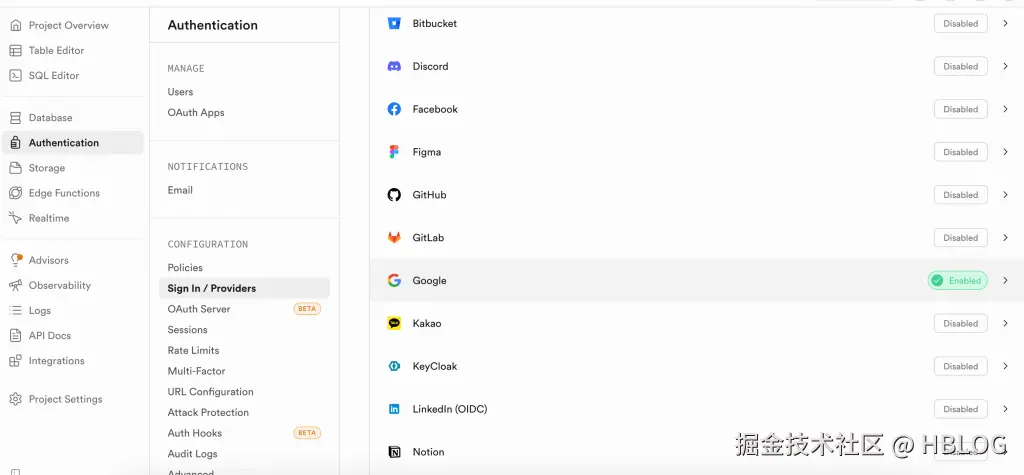The width and height of the screenshot is (1024, 475).
Task: Click the Notion provider row
Action: [428, 452]
